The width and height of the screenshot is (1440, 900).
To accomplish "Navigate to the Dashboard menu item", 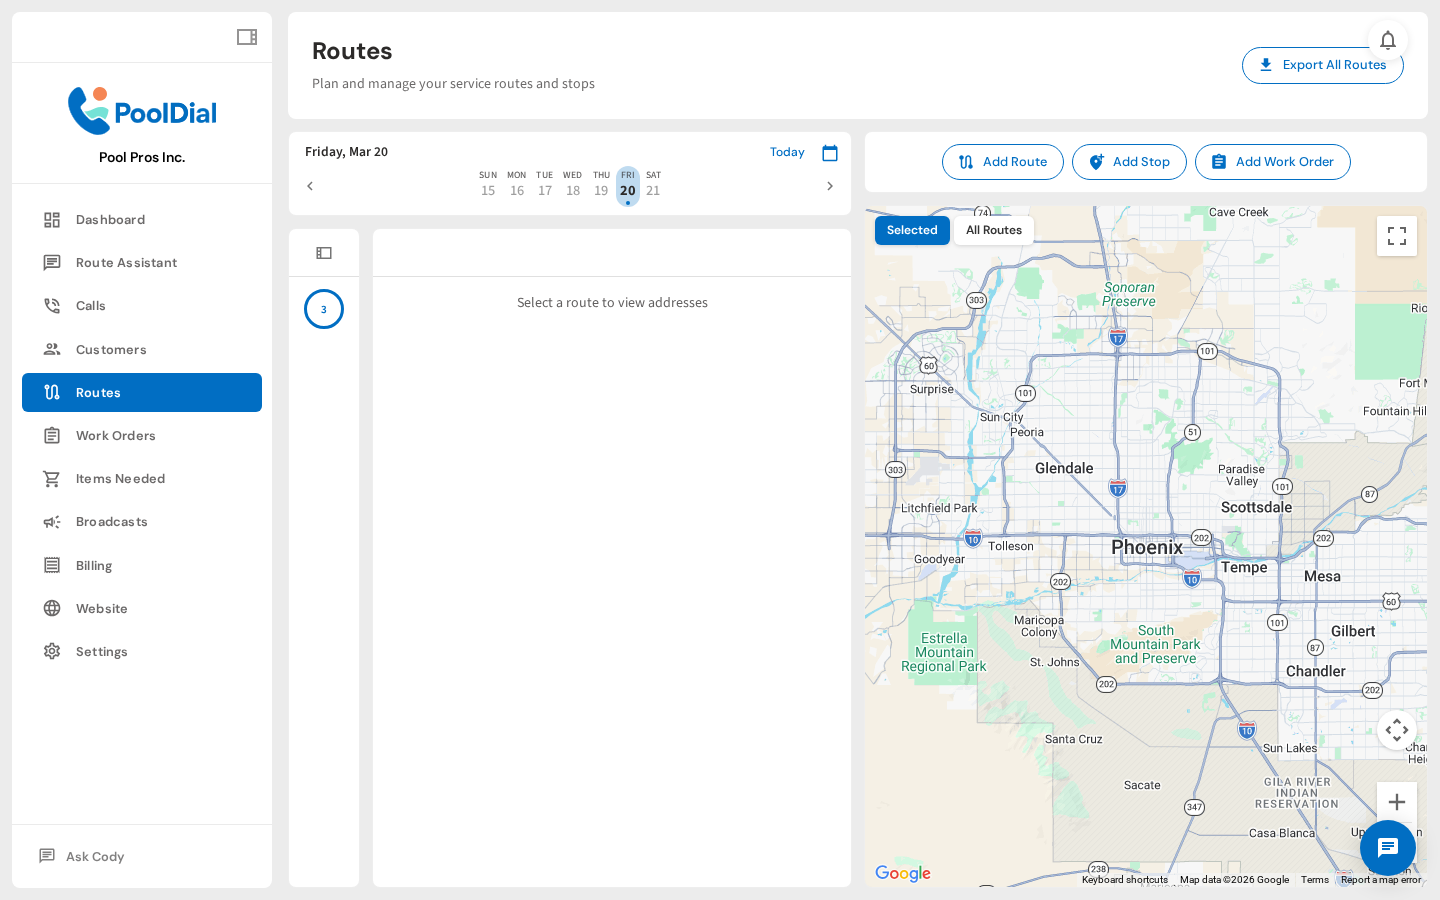I will pos(110,219).
